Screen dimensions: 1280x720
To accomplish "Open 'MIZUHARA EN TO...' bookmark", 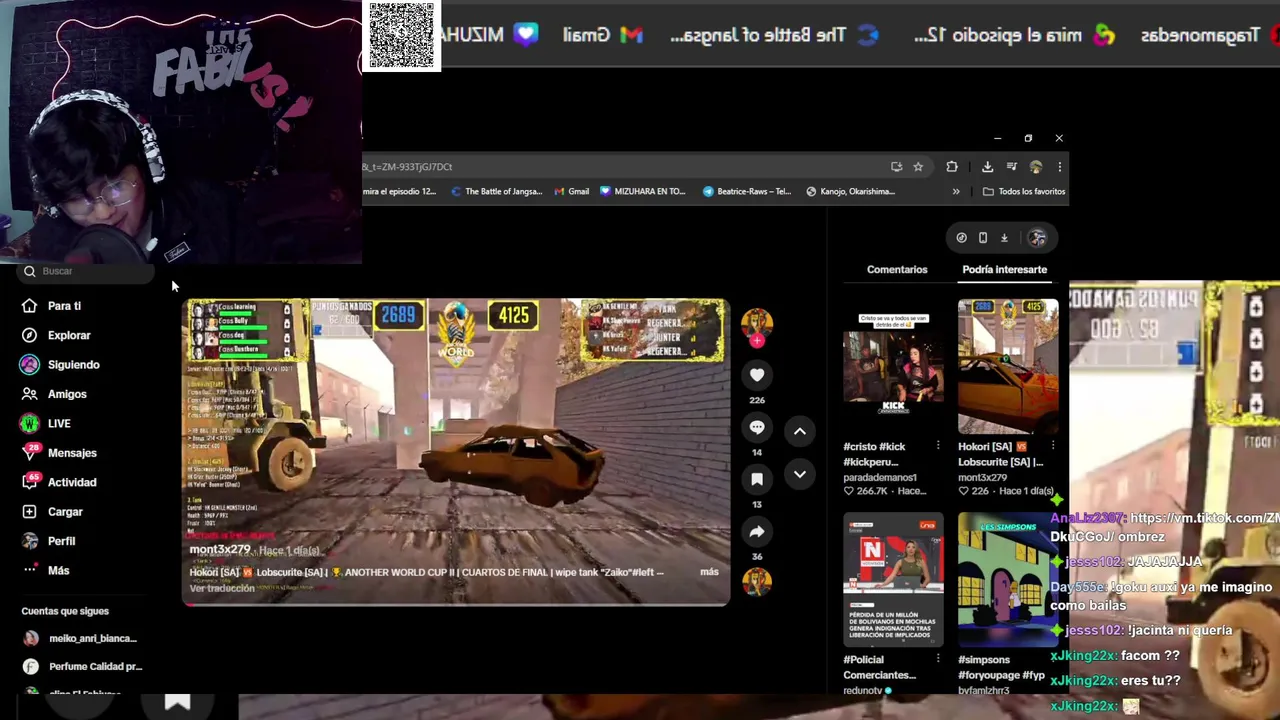I will tap(643, 192).
